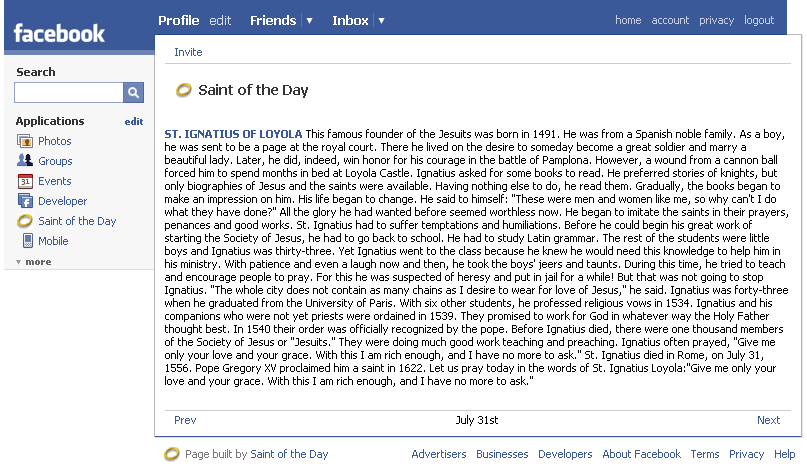
Task: Click the Facebook logo
Action: click(x=59, y=33)
